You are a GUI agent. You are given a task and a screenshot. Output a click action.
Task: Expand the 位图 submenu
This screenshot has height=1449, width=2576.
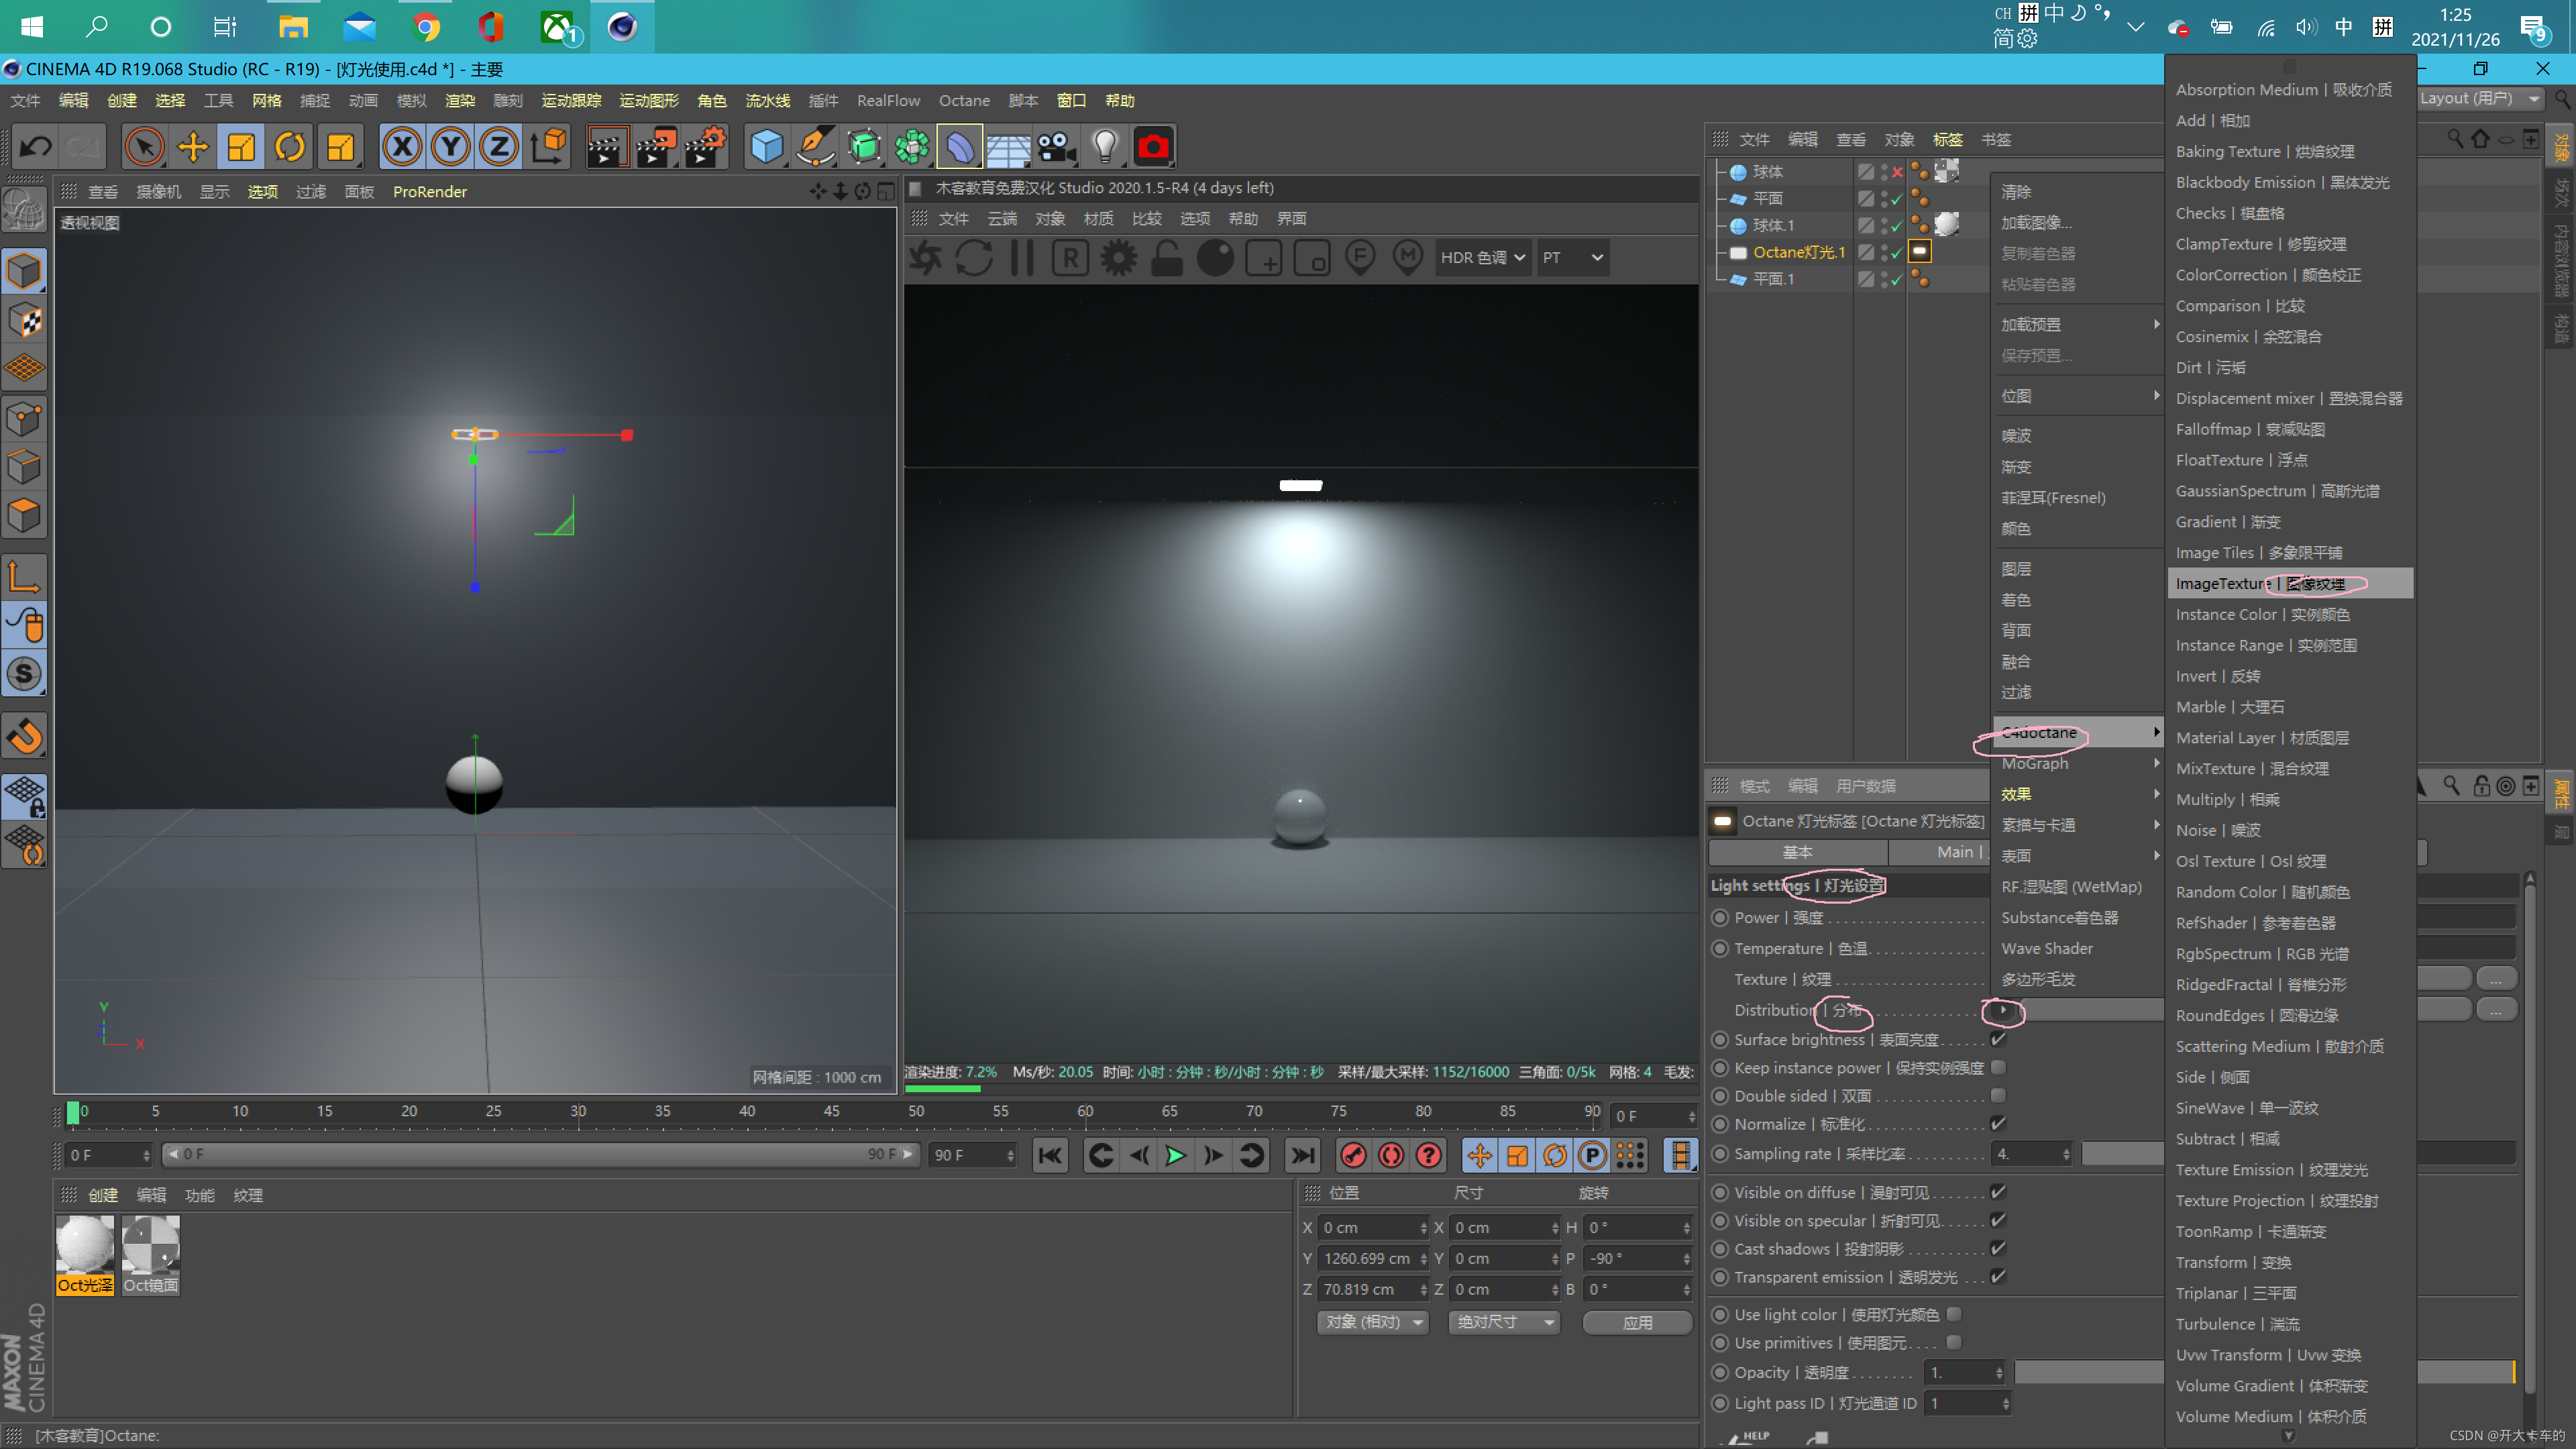2078,396
